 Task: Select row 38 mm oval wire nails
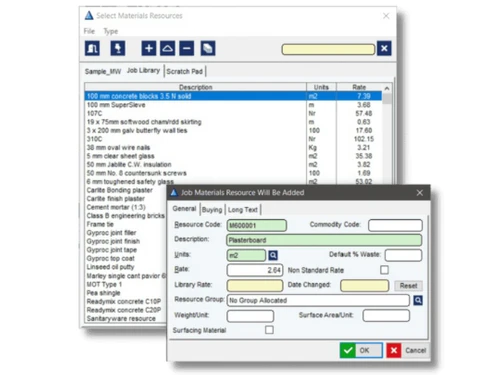[233, 147]
